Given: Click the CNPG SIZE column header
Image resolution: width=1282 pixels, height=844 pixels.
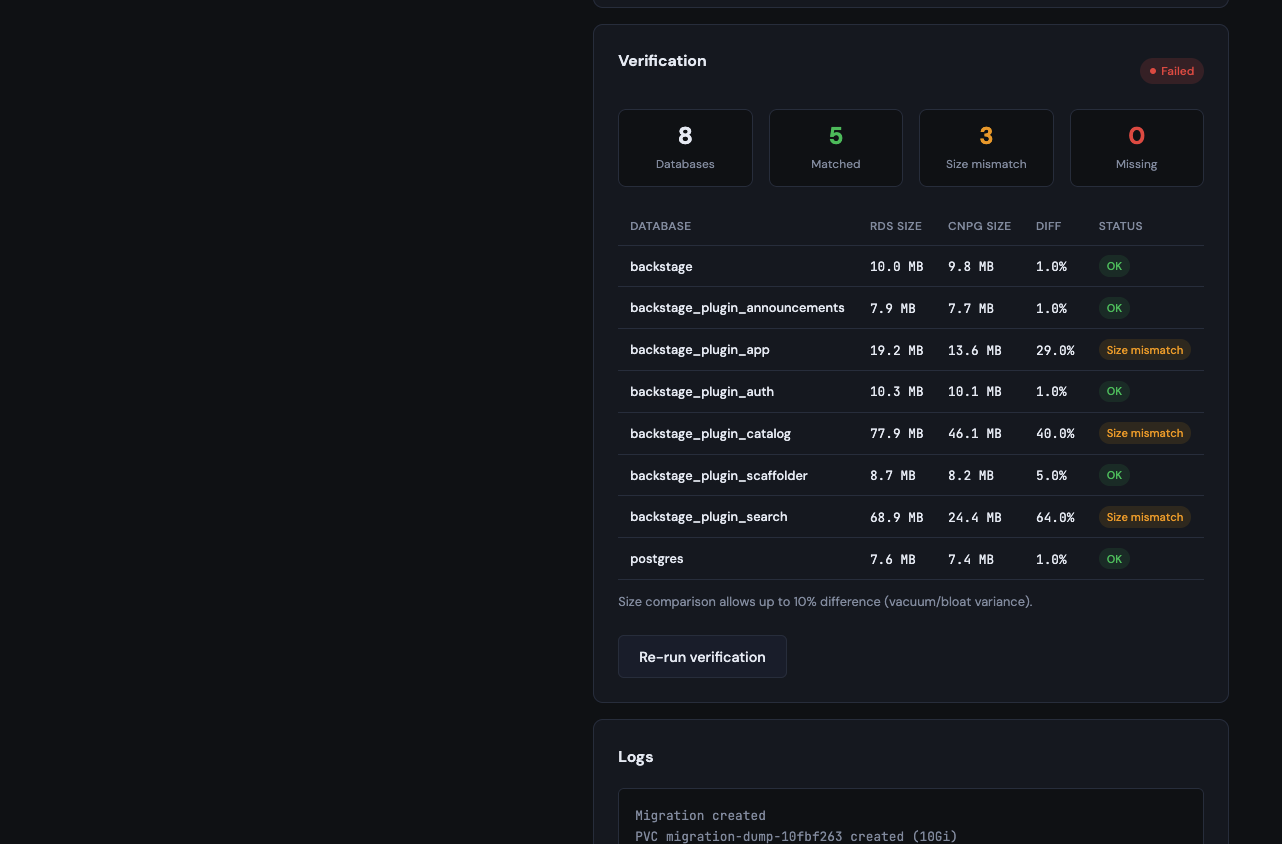Looking at the screenshot, I should pyautogui.click(x=979, y=226).
